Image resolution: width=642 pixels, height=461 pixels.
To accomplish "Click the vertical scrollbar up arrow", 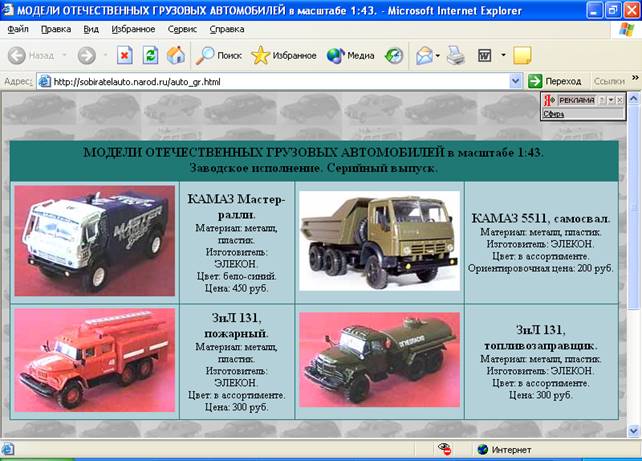I will [634, 98].
